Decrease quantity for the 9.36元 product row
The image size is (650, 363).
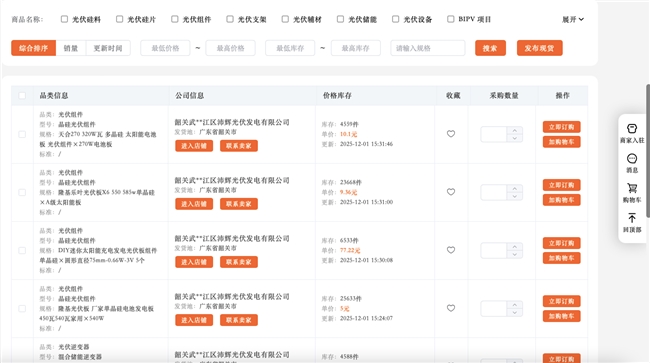coord(515,196)
